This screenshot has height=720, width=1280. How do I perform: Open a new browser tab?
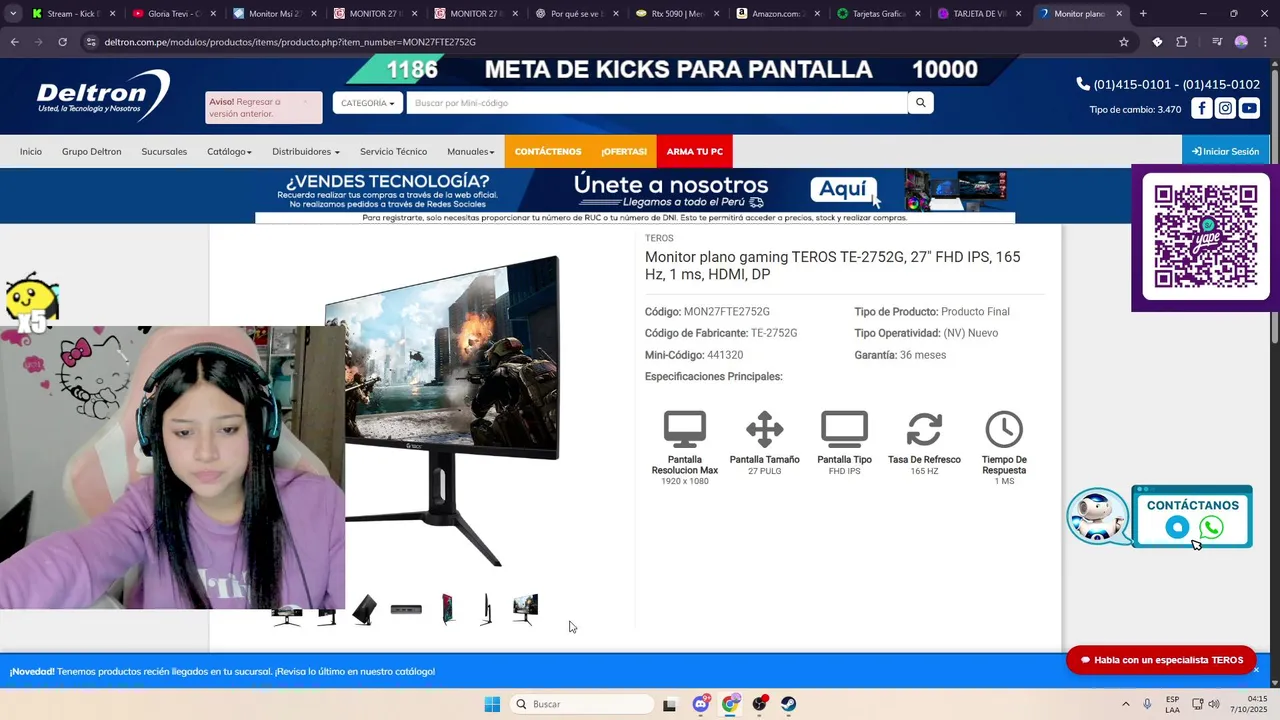coord(1143,14)
